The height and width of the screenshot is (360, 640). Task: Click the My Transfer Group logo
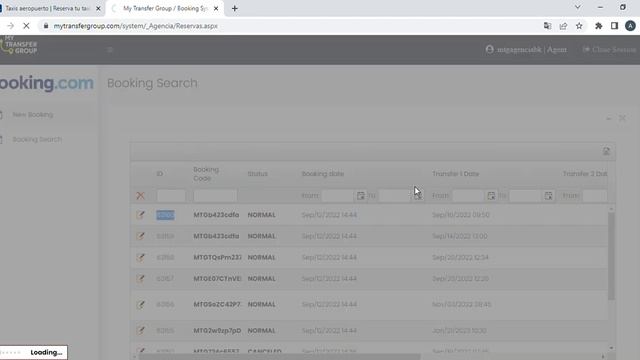point(19,45)
